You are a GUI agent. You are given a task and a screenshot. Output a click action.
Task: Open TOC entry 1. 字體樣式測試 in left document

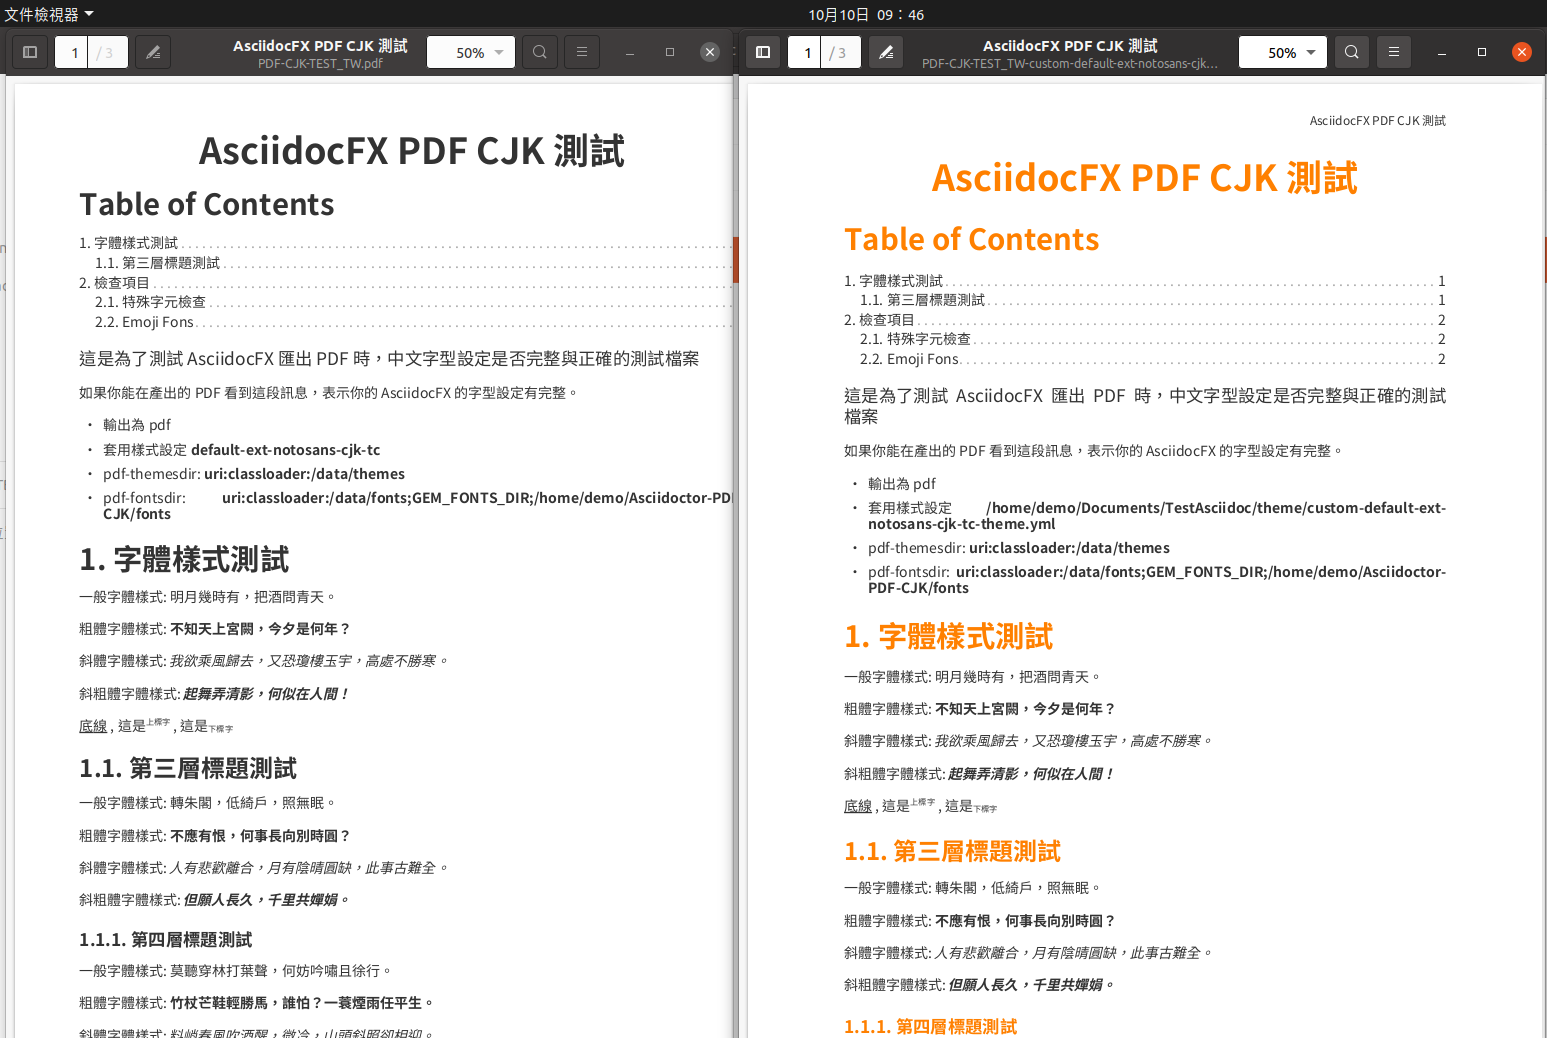(x=129, y=243)
